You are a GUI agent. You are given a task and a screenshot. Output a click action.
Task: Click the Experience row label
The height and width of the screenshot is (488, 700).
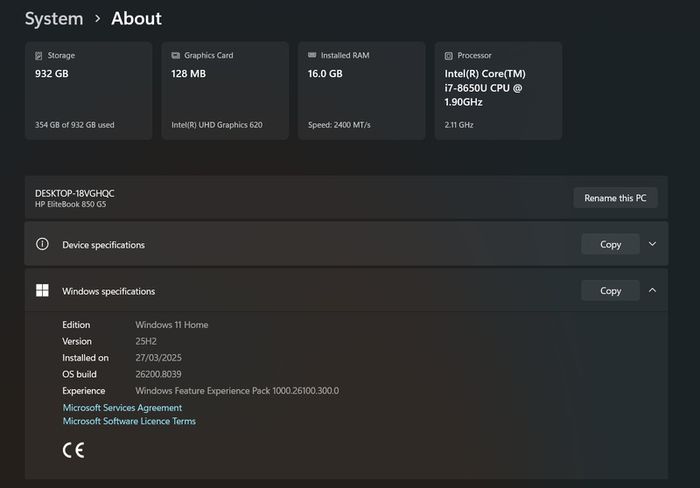click(x=83, y=391)
